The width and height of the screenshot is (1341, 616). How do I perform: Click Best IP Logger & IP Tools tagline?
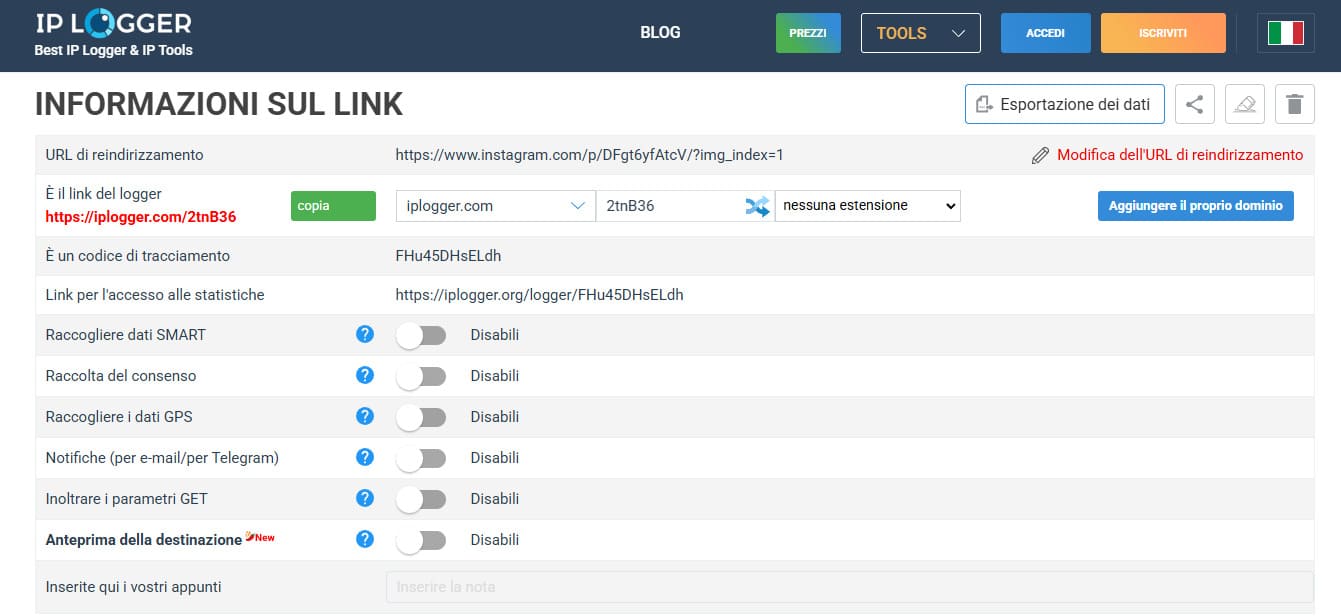pyautogui.click(x=114, y=50)
